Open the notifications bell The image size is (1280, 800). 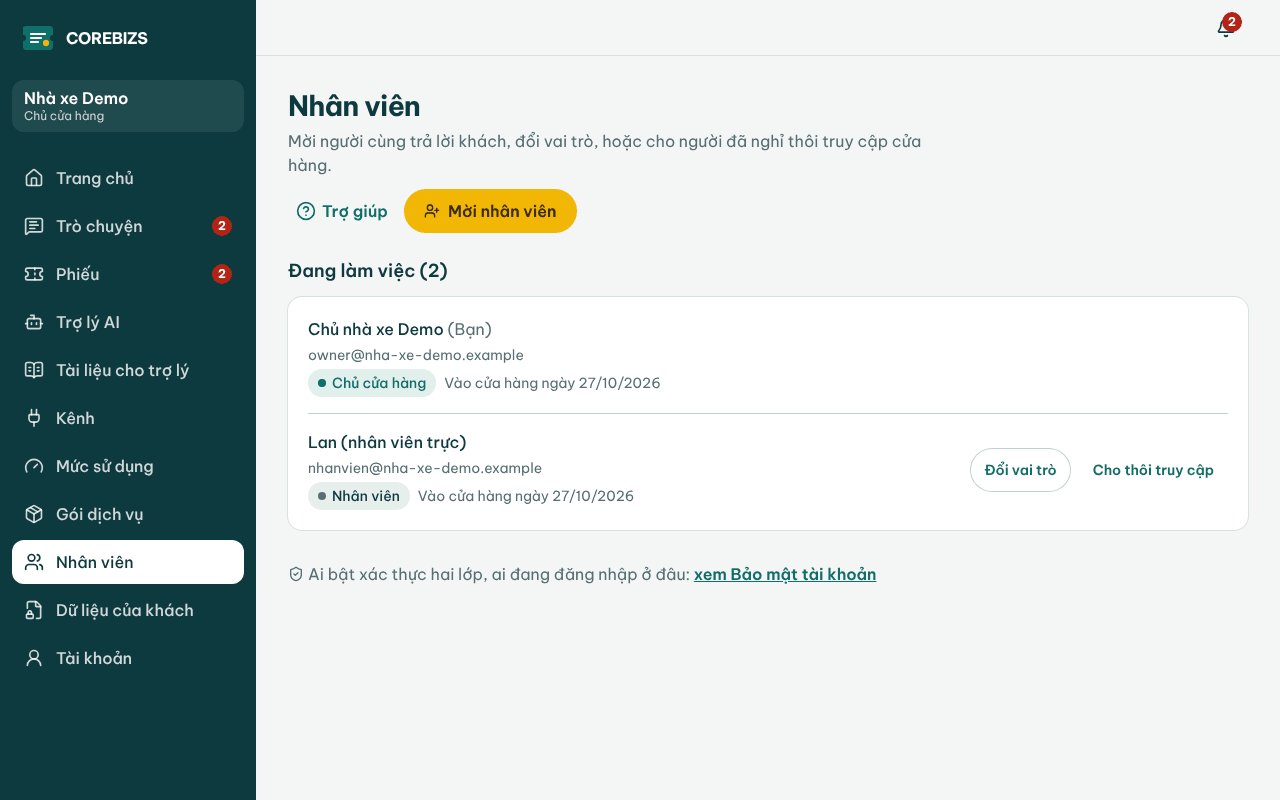pos(1225,28)
